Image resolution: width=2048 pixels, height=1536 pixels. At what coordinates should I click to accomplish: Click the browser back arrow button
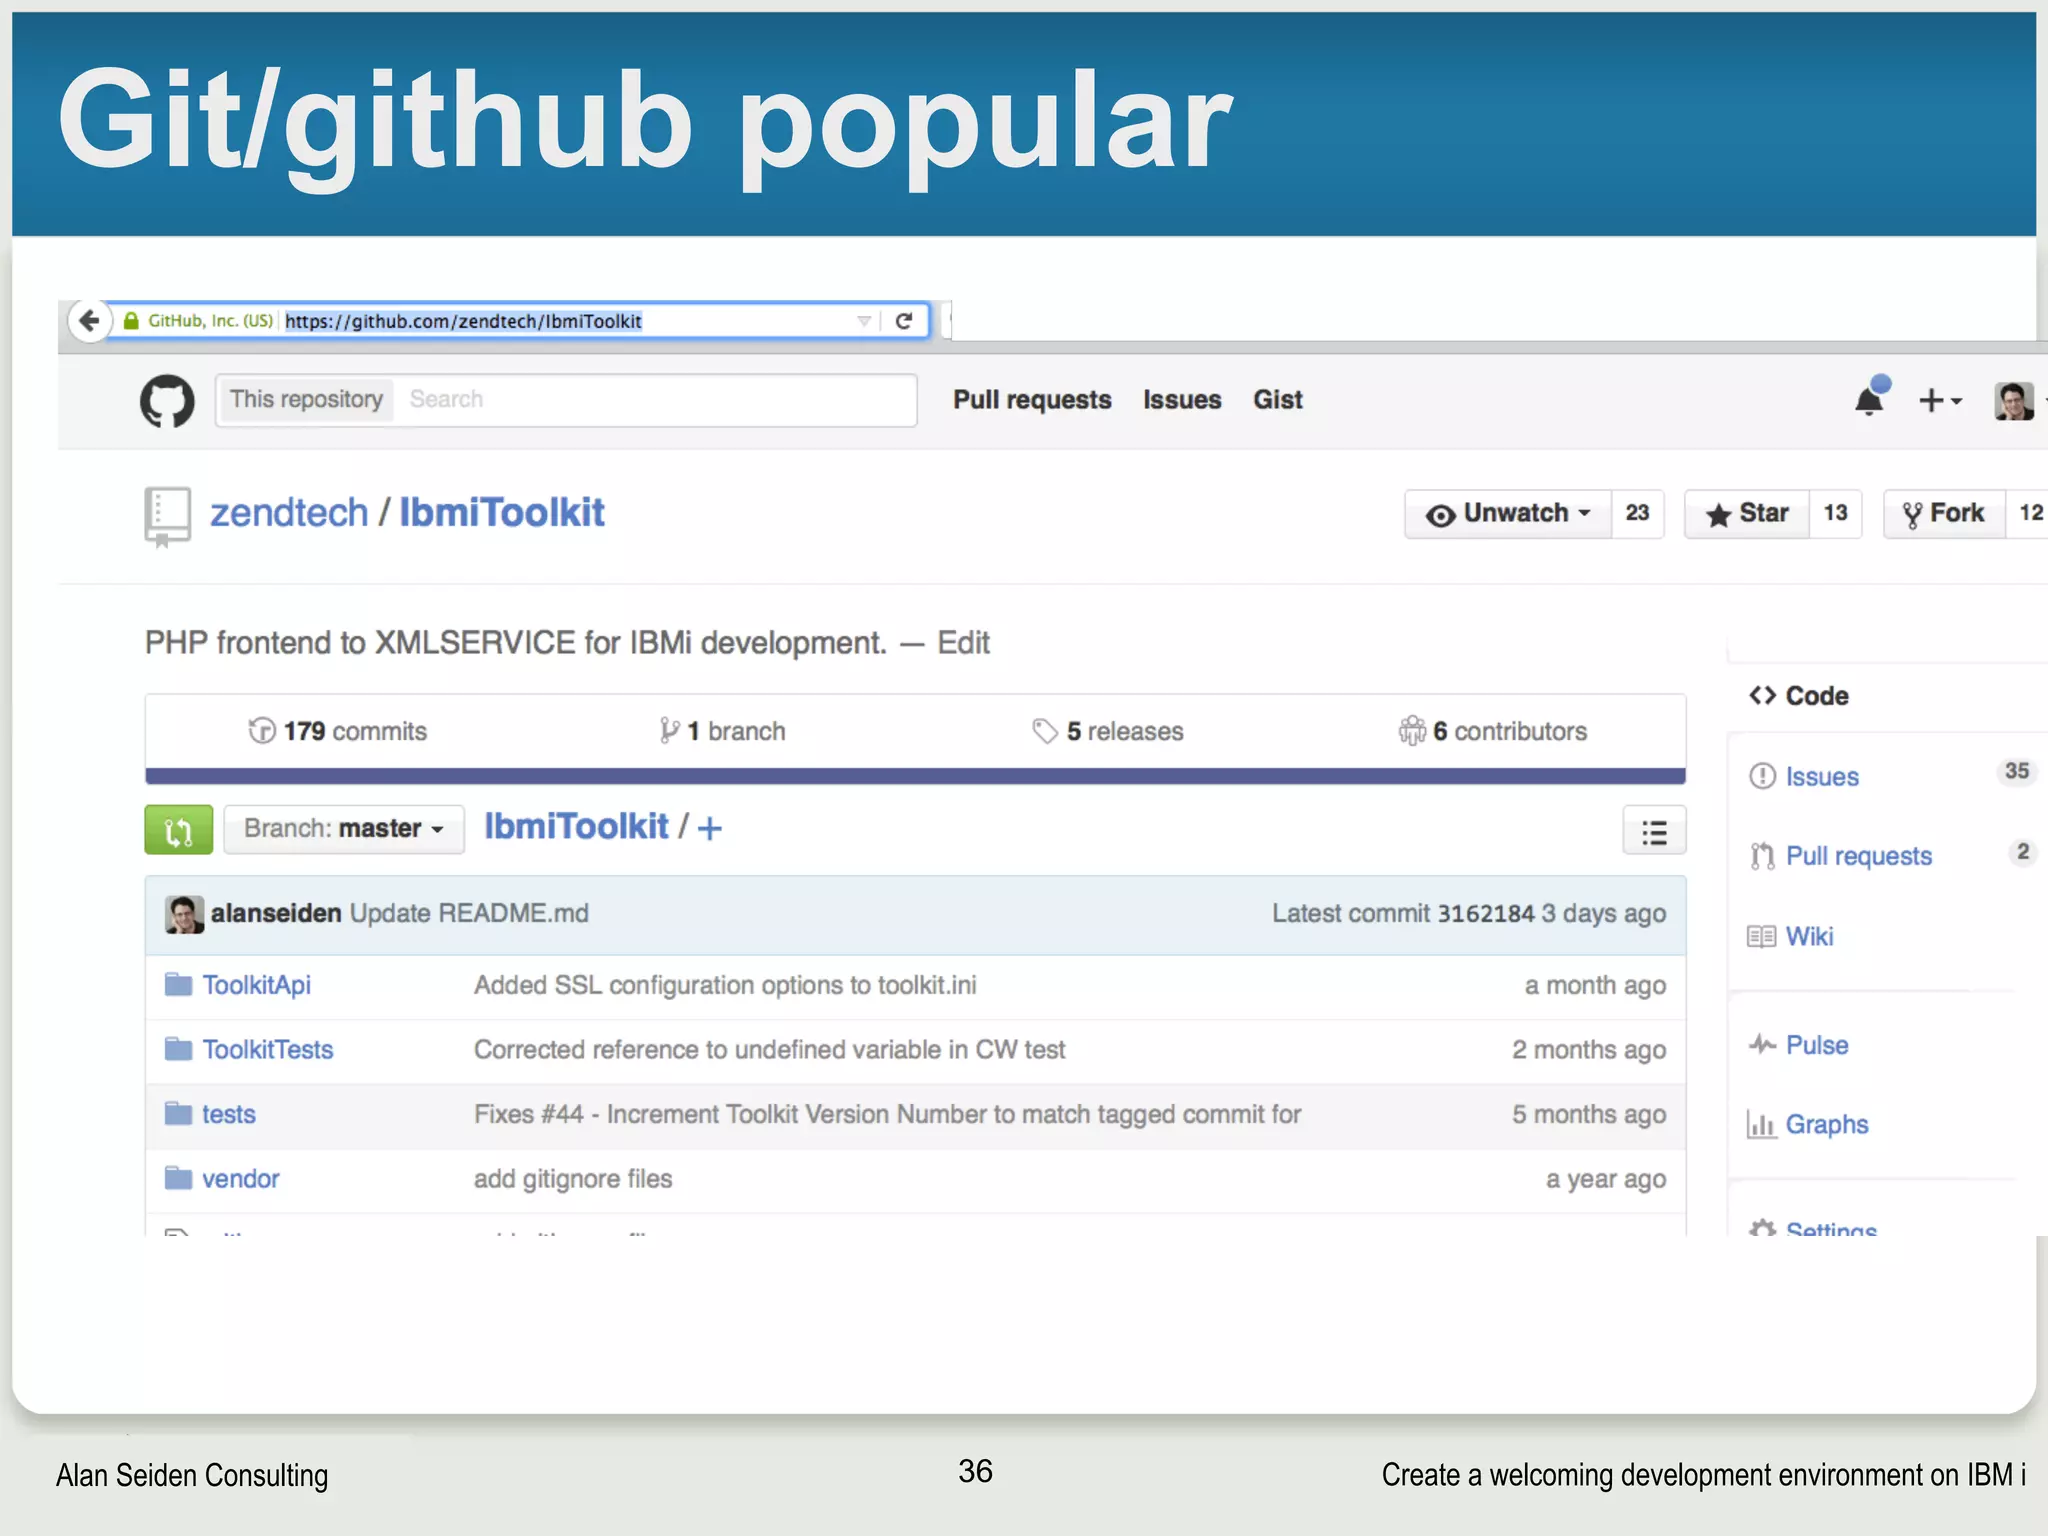point(89,321)
